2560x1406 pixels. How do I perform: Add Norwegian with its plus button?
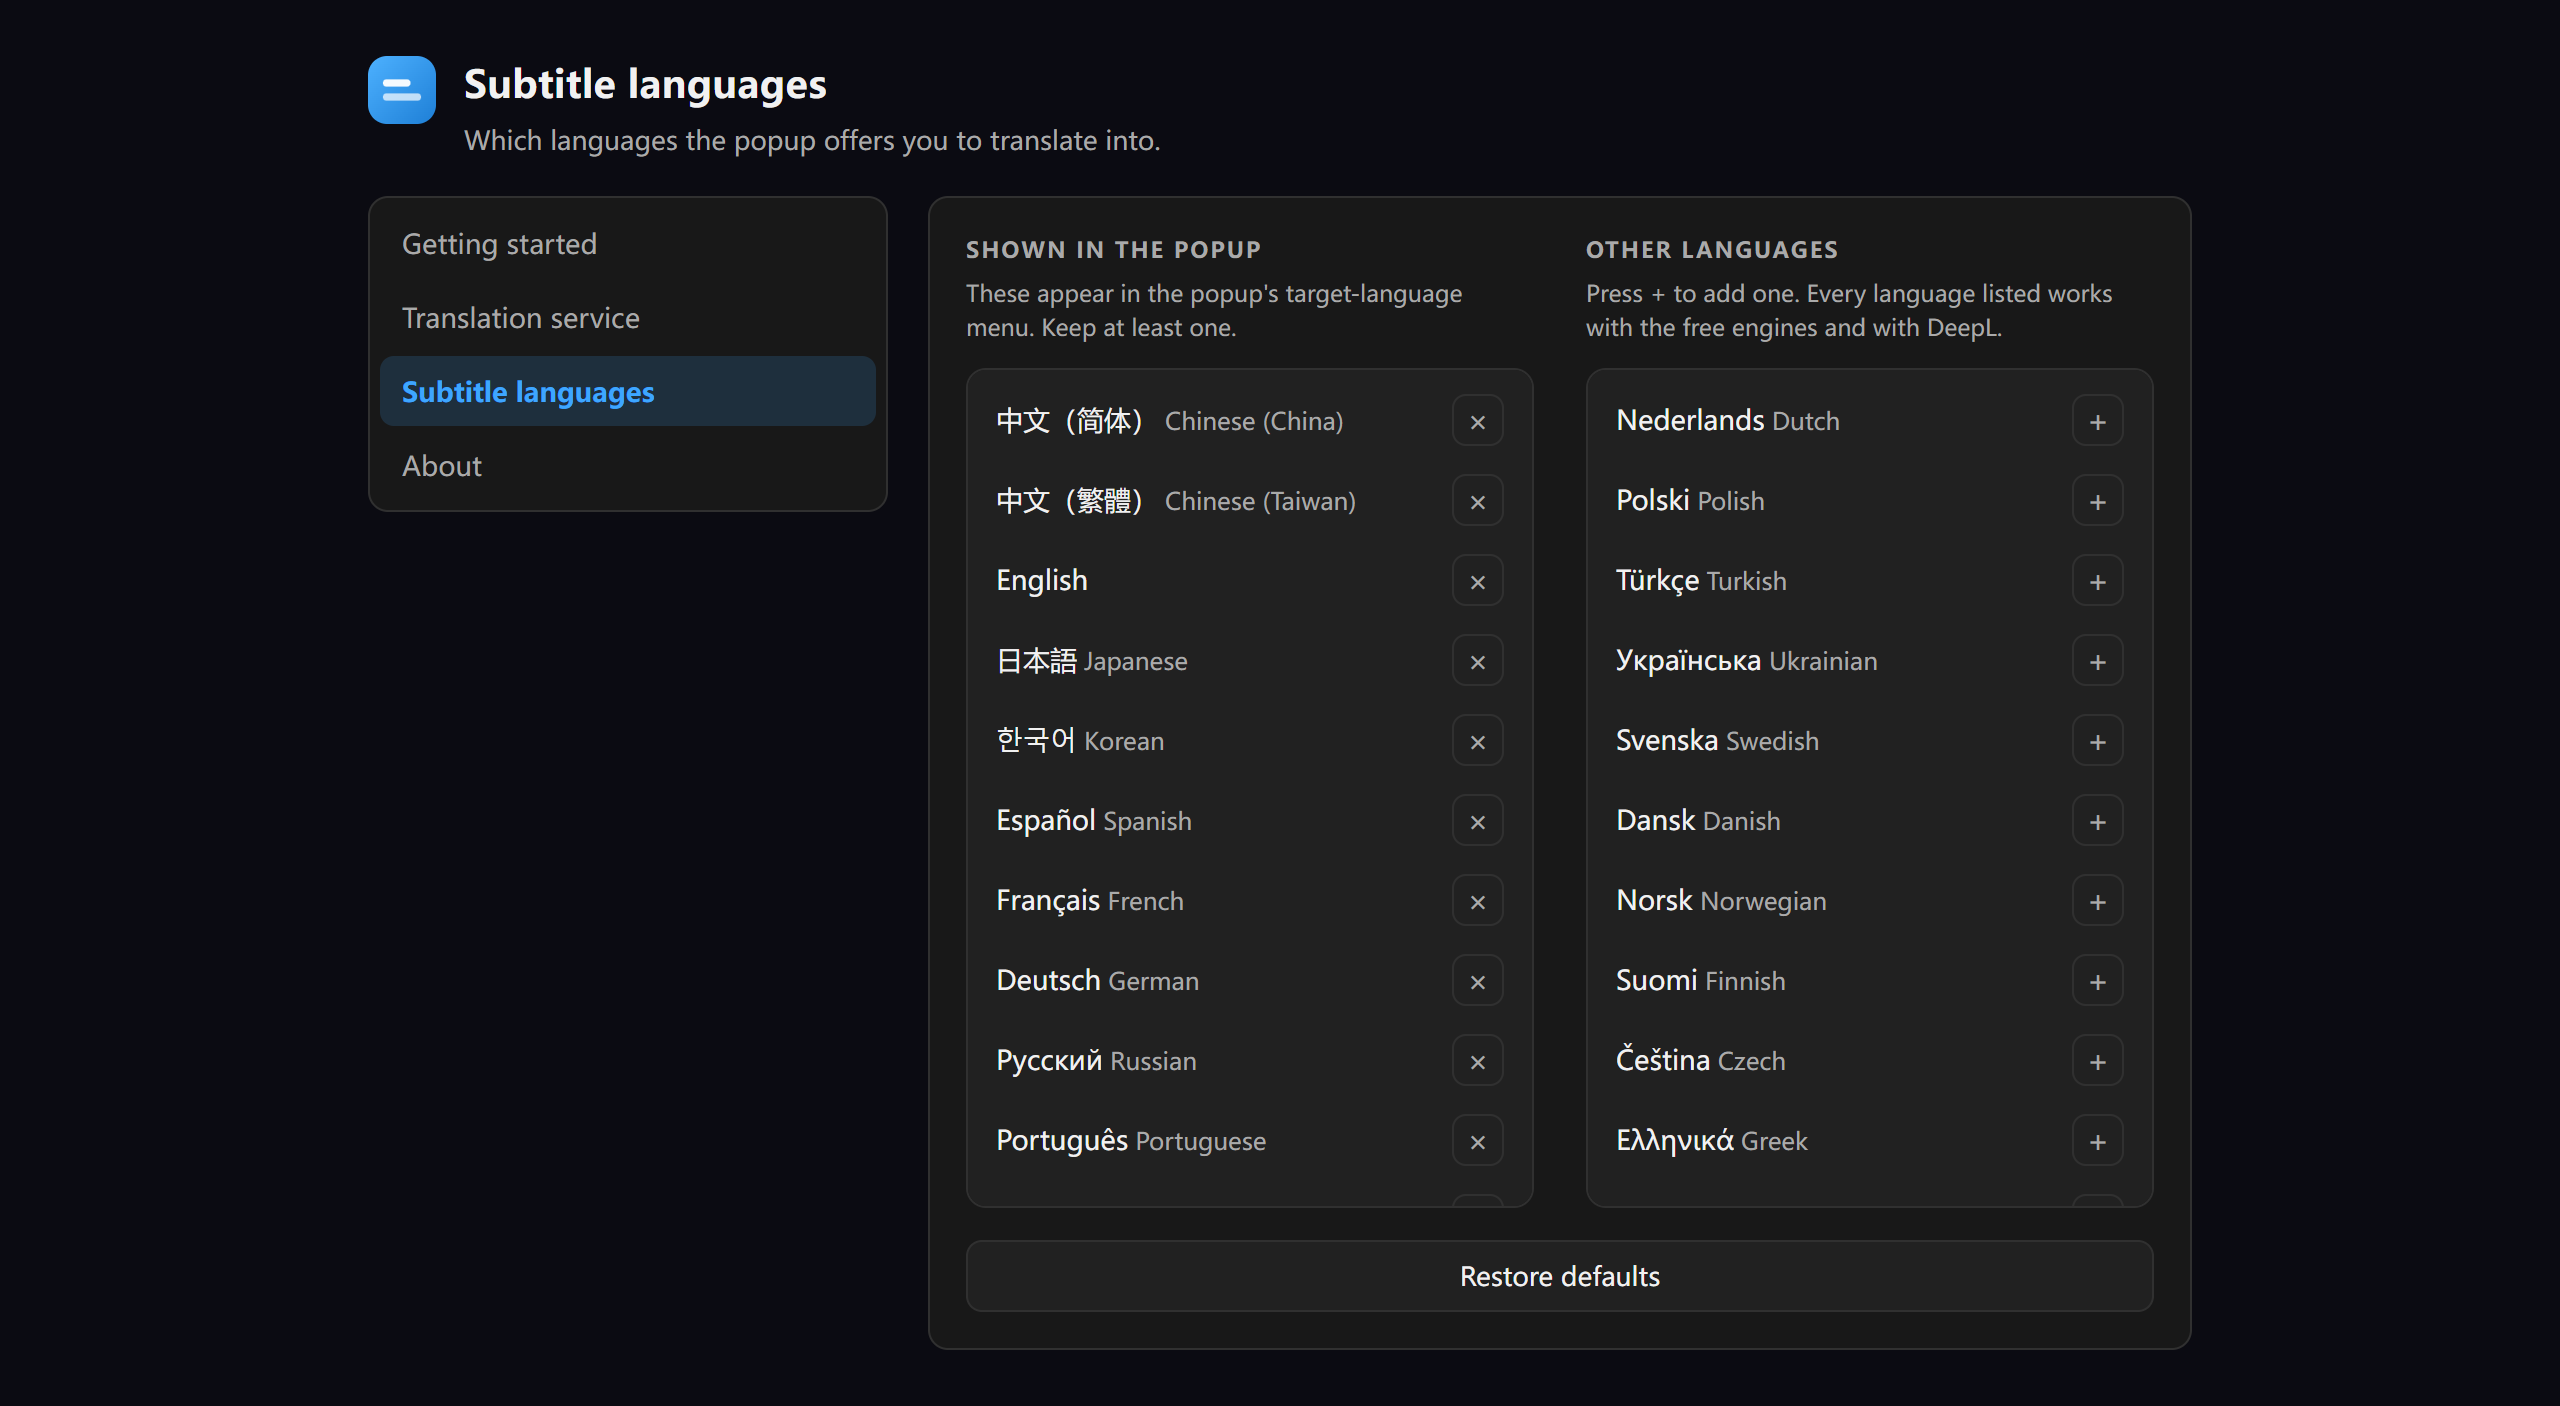(2097, 901)
